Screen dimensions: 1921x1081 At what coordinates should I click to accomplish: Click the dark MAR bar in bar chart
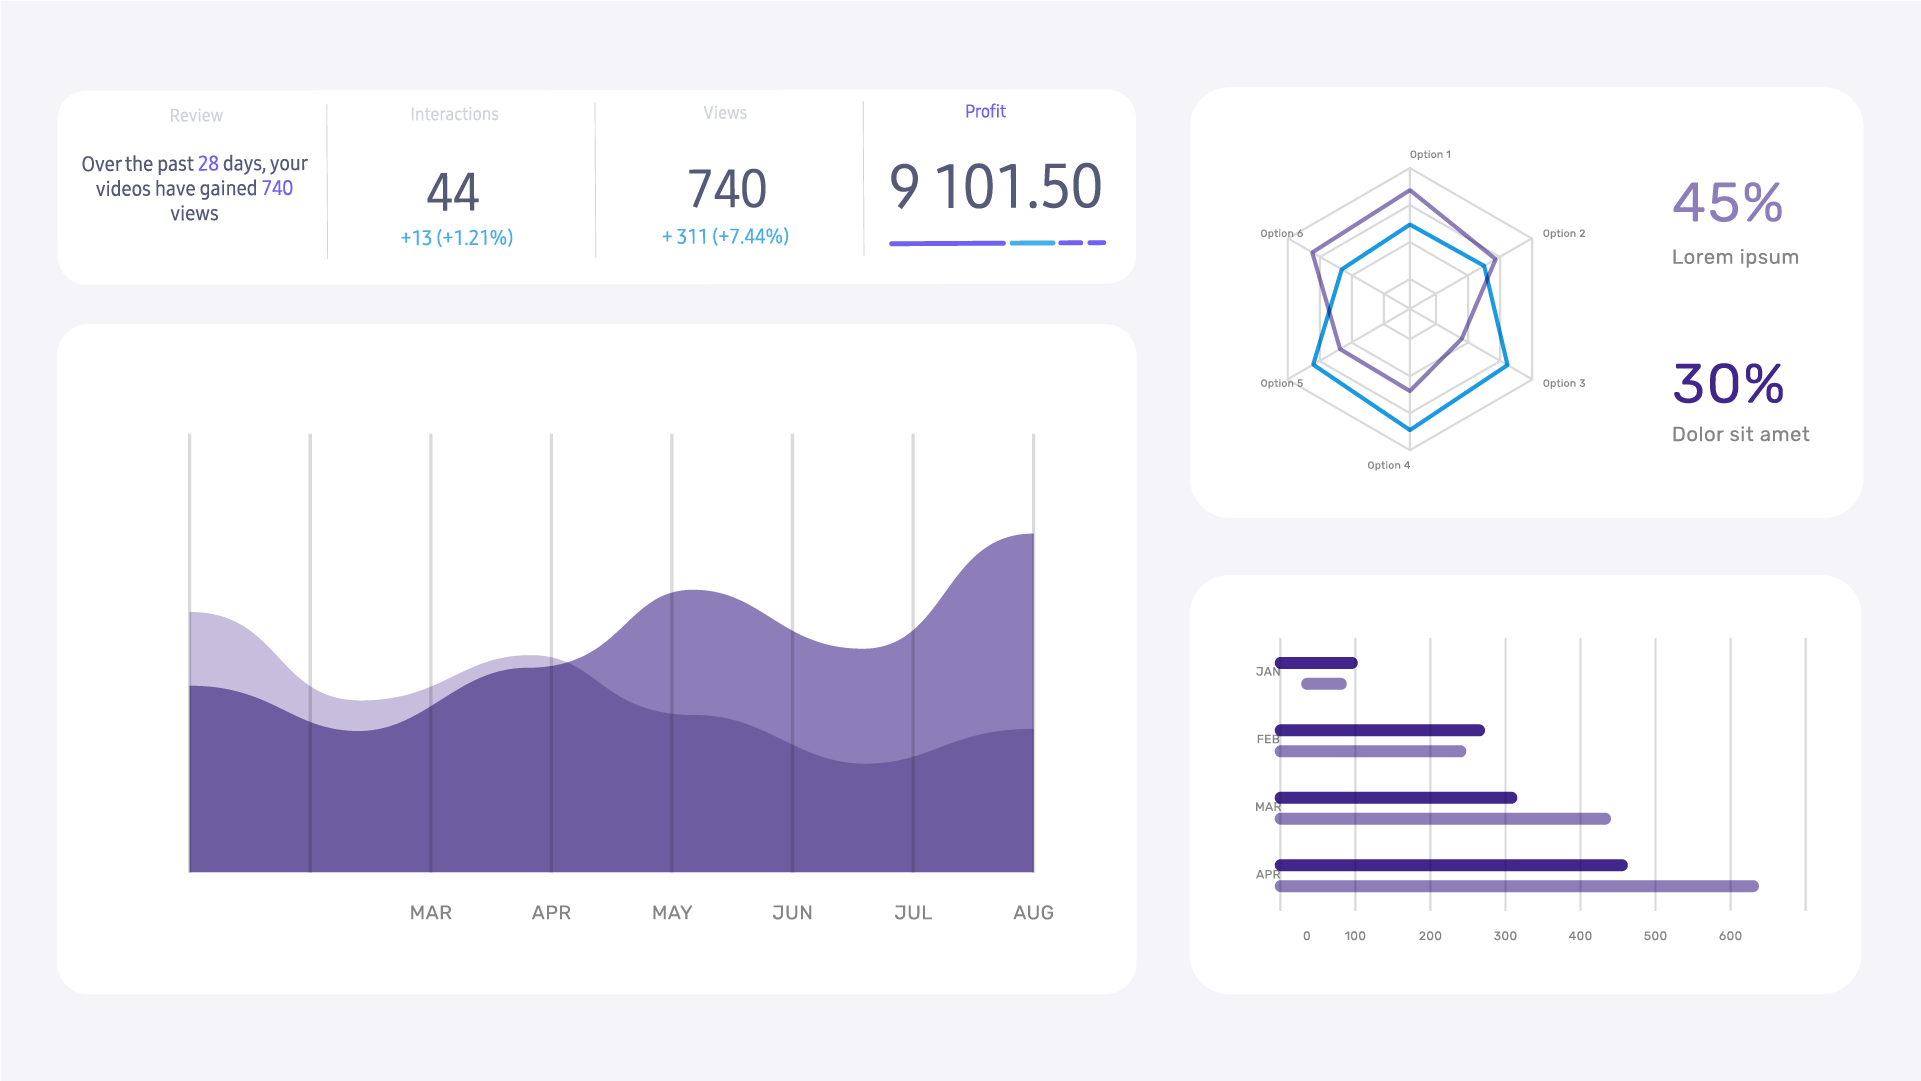1396,798
